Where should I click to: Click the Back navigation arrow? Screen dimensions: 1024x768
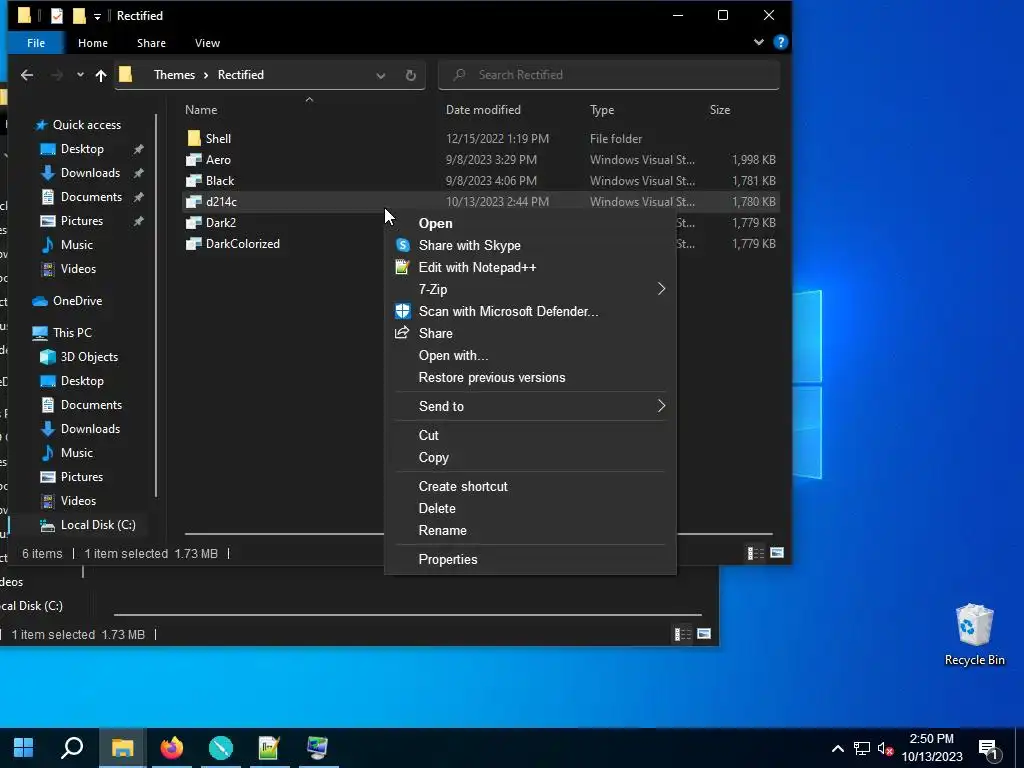[27, 75]
